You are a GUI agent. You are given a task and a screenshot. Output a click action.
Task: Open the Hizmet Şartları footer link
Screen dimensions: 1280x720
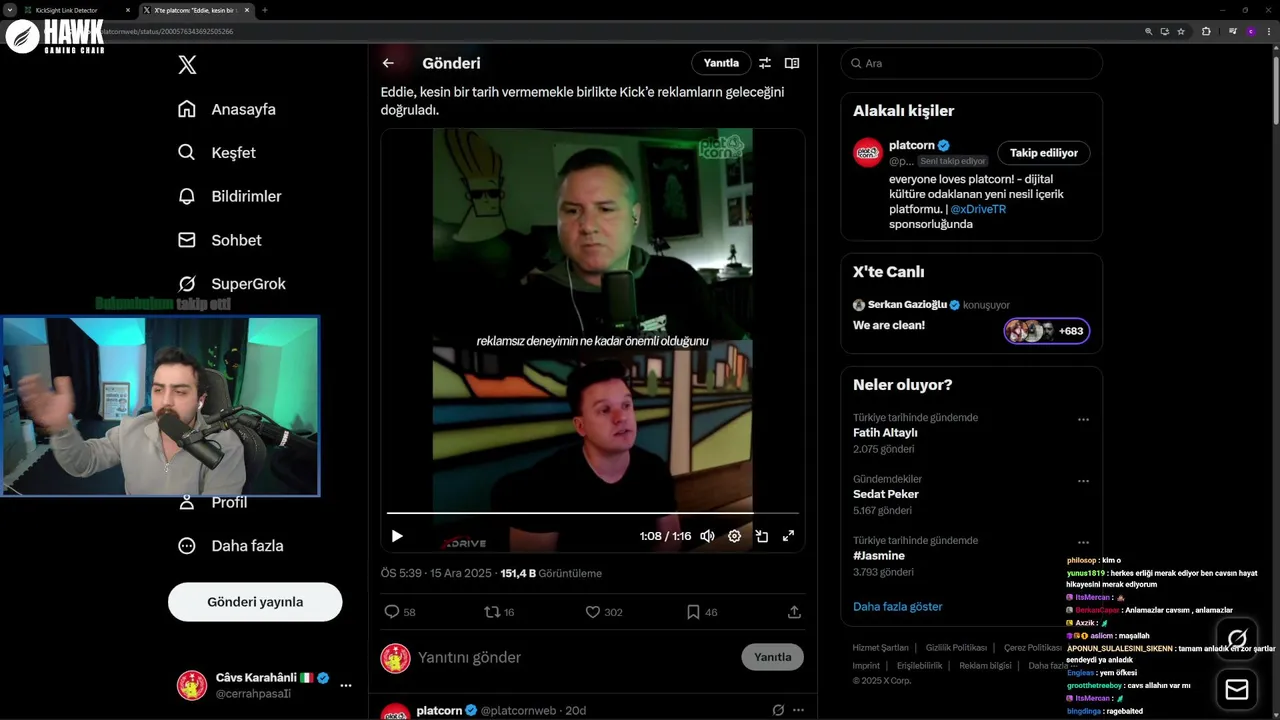click(880, 648)
